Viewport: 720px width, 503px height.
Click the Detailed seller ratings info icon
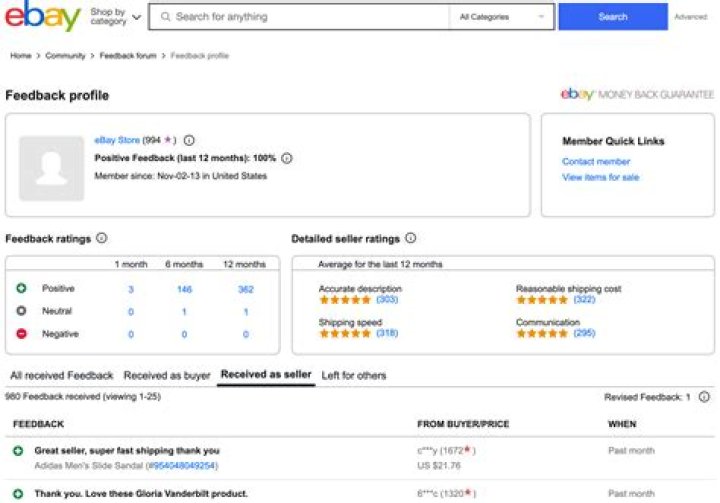point(411,239)
